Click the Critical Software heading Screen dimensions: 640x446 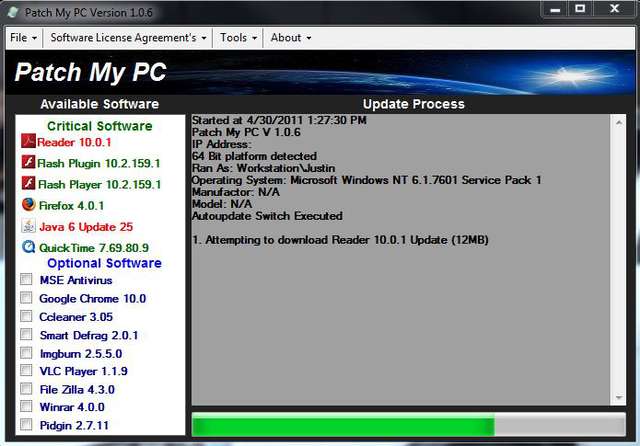click(100, 126)
